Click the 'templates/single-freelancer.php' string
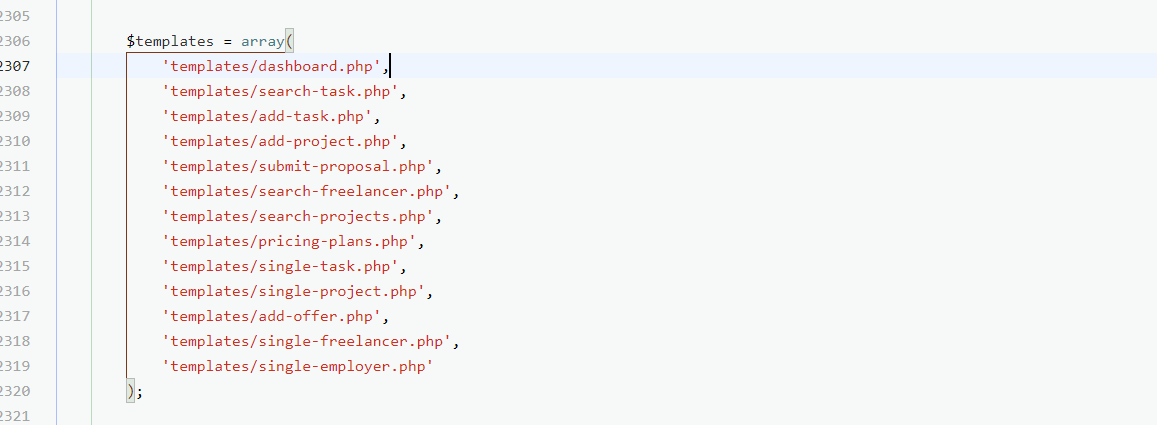This screenshot has width=1157, height=425. tap(306, 342)
